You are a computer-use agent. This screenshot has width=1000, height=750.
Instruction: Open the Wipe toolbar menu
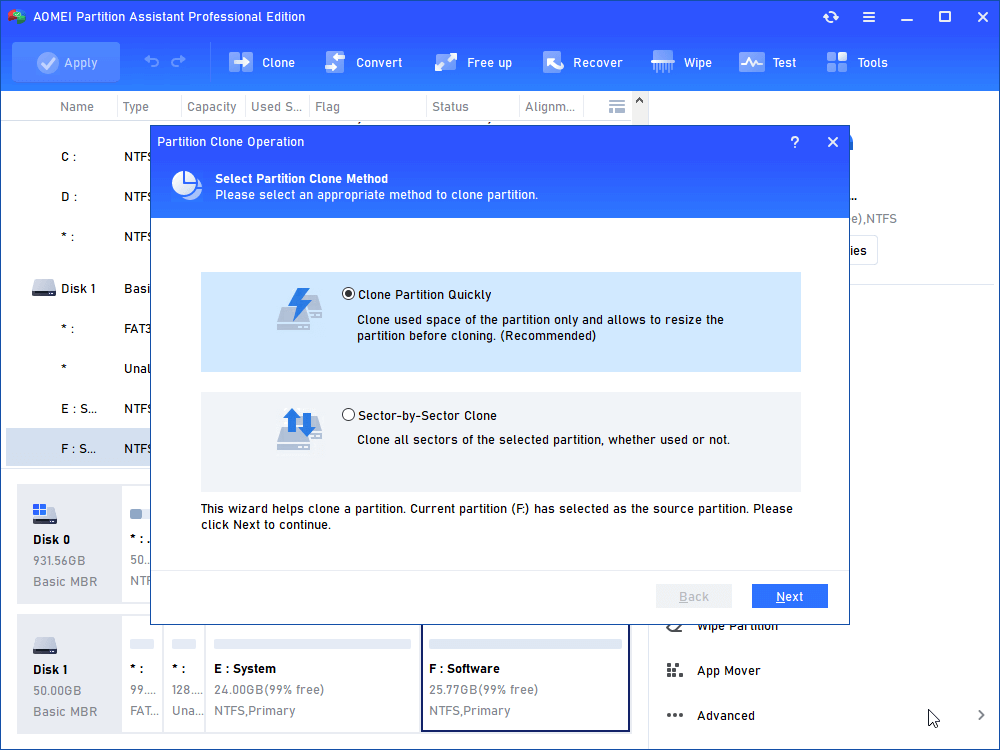point(681,62)
